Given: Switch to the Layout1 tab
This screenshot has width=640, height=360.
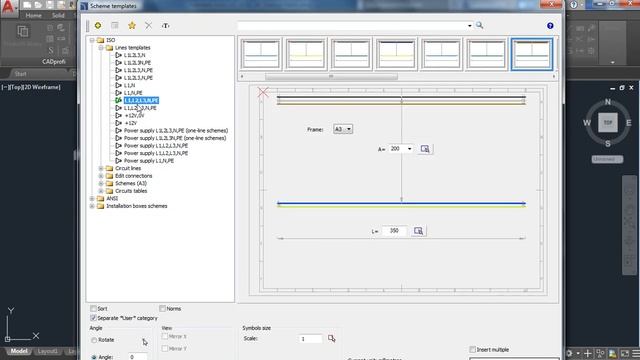Looking at the screenshot, I should pyautogui.click(x=48, y=351).
